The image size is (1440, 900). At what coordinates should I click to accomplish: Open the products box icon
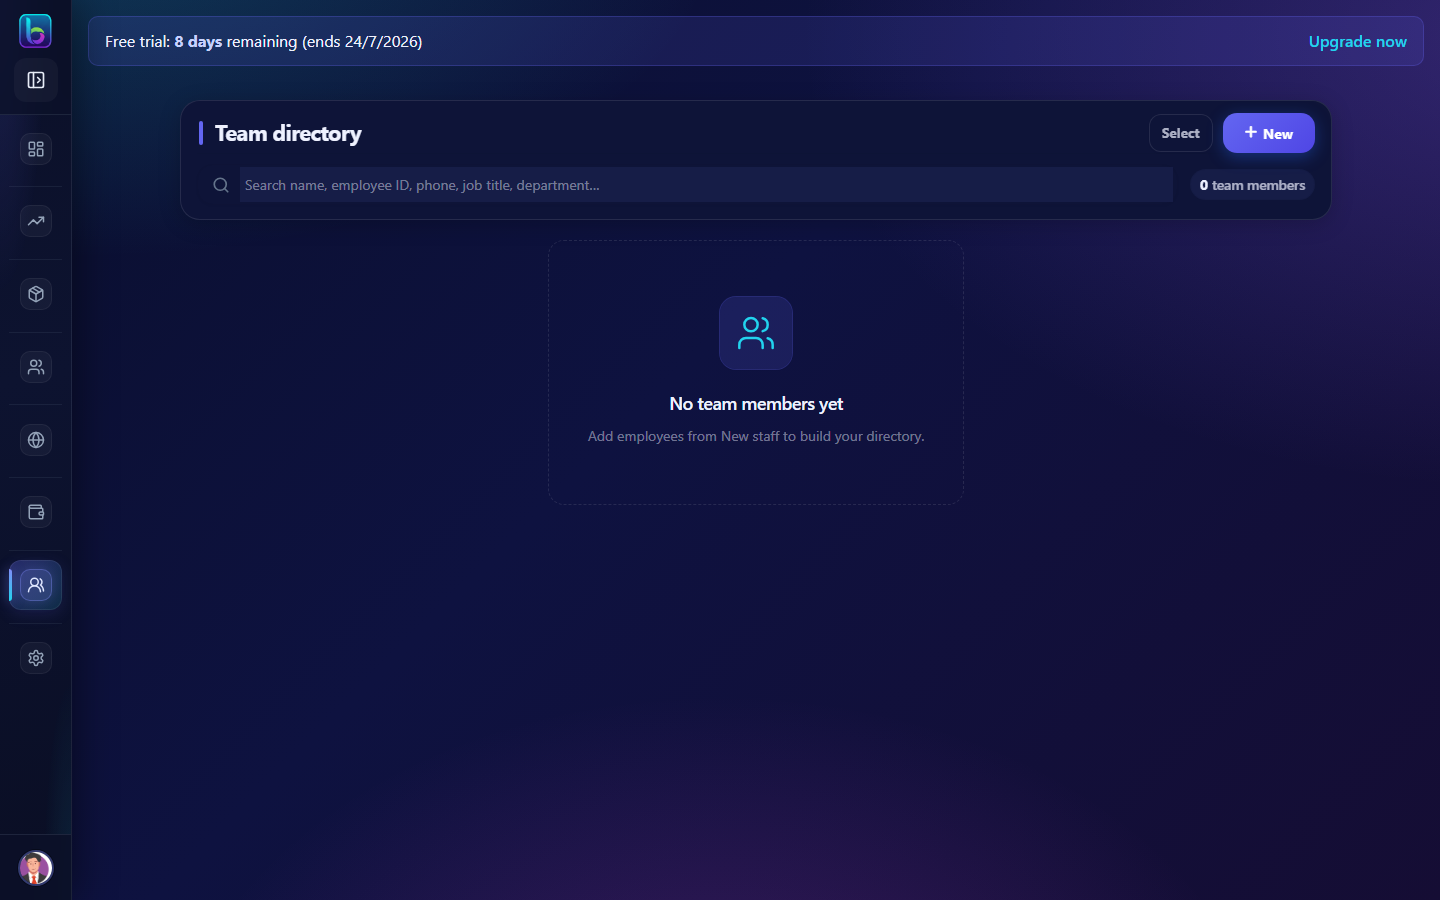coord(36,294)
